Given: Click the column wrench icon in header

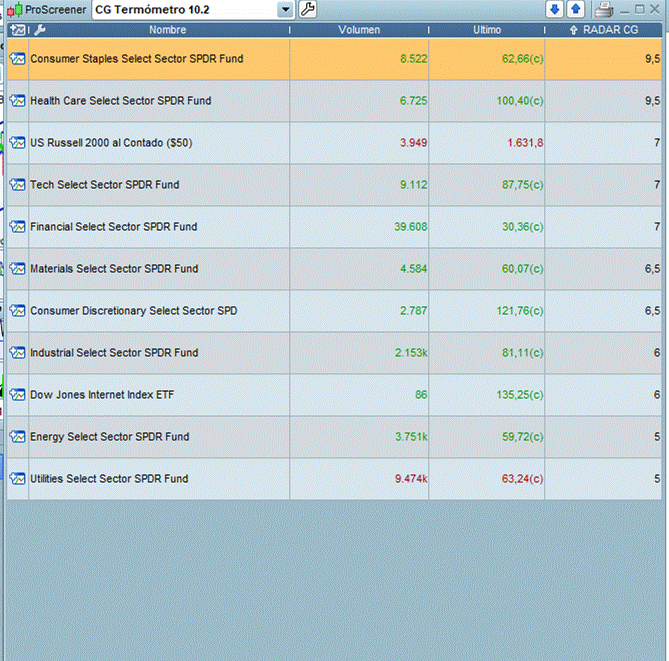Looking at the screenshot, I should coord(40,30).
